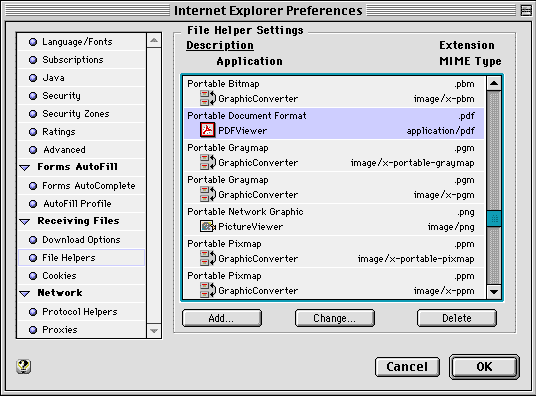Image resolution: width=536 pixels, height=396 pixels.
Task: Collapse the Forms AutoFill section
Action: (25, 168)
